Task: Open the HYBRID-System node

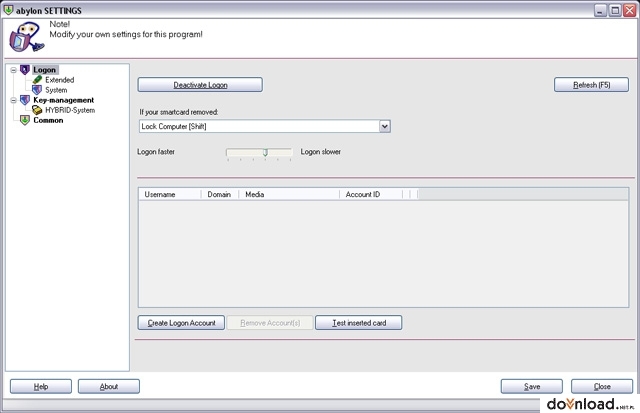Action: (x=70, y=110)
